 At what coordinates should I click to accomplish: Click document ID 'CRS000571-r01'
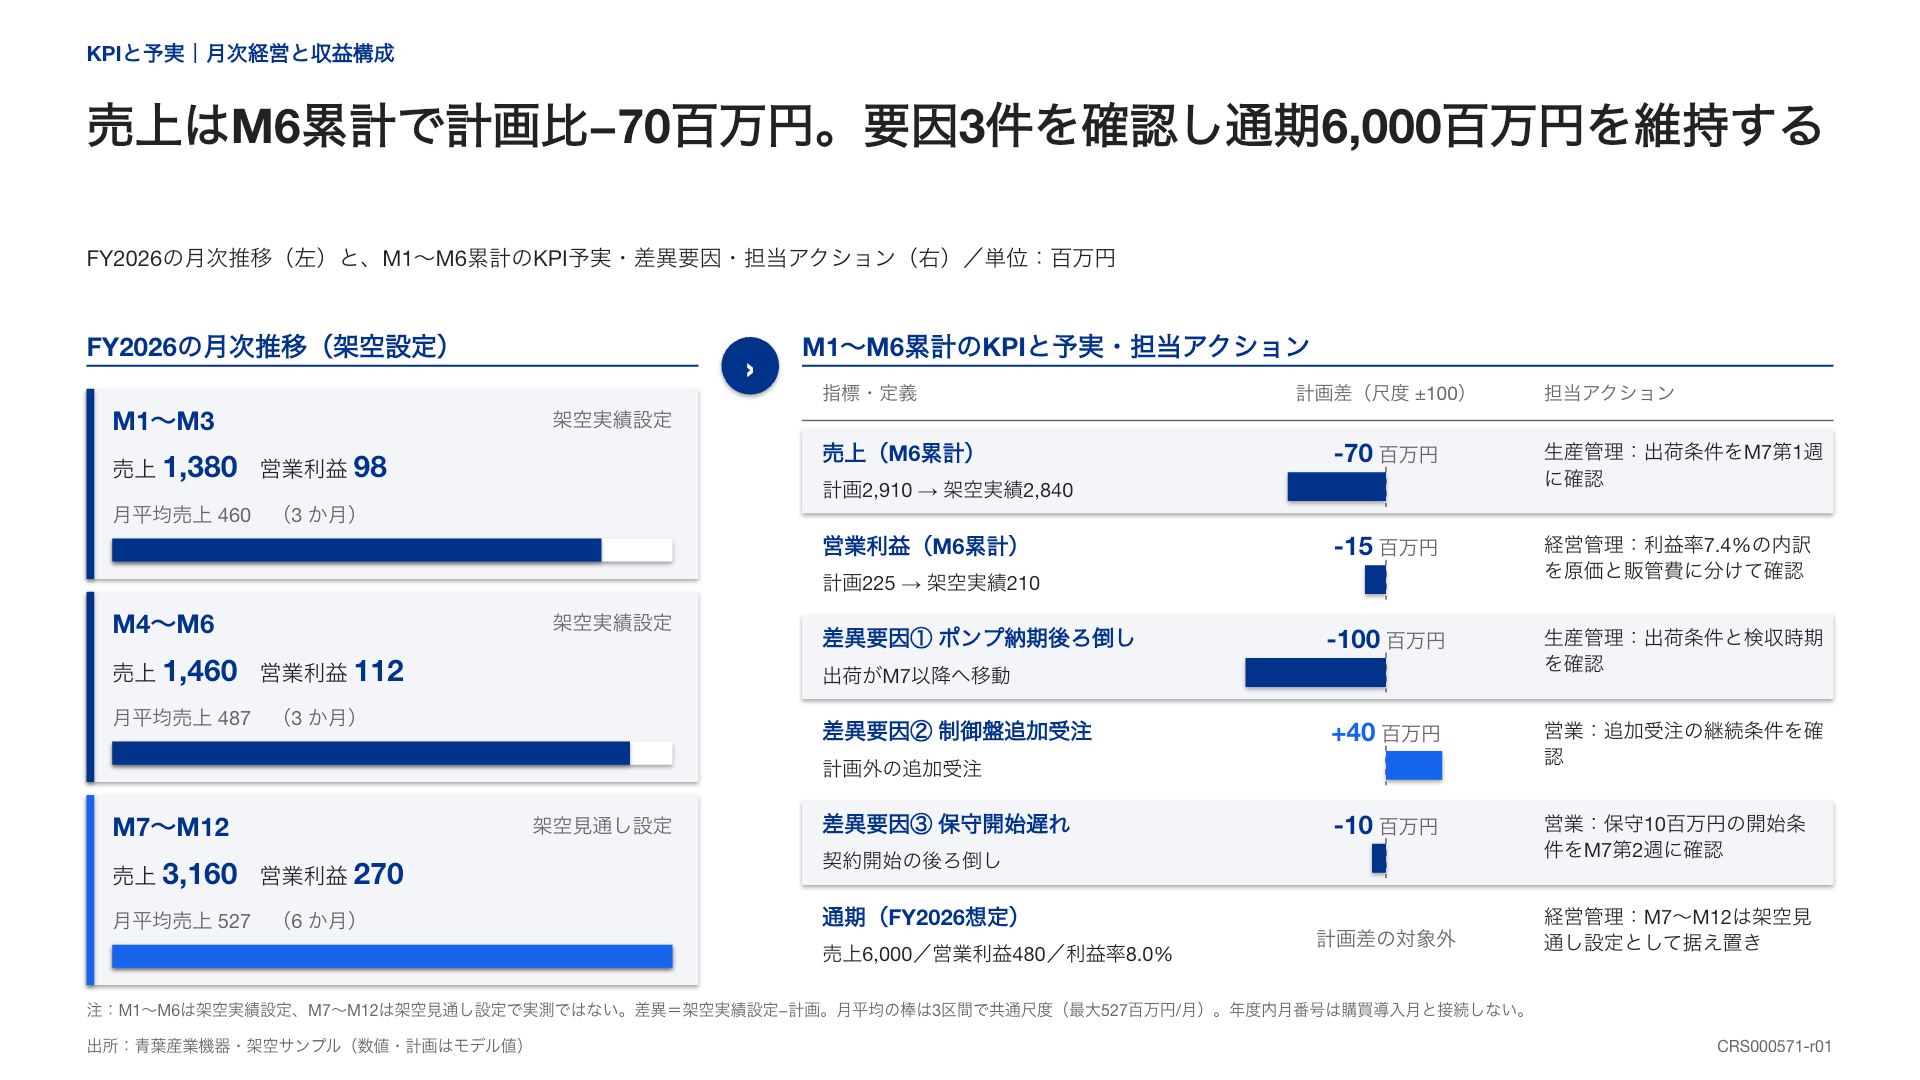[x=1774, y=1046]
